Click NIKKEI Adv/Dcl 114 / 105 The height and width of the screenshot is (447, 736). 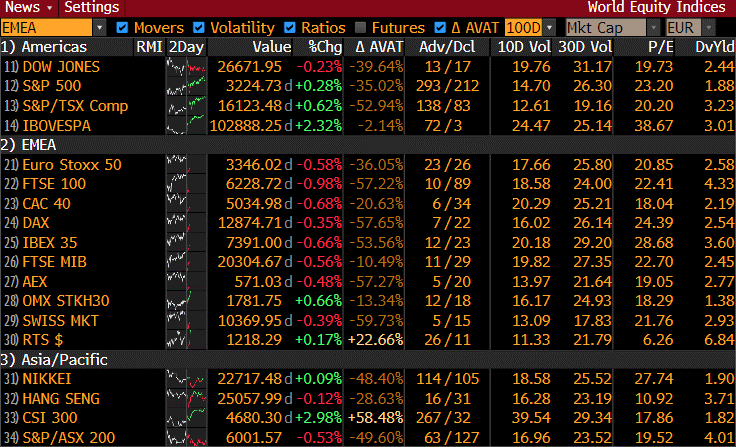(x=447, y=378)
